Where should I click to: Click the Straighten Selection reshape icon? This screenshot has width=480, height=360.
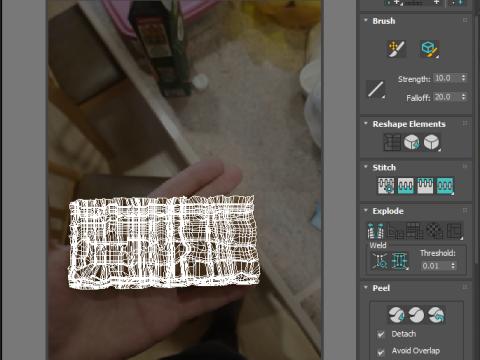(x=392, y=142)
